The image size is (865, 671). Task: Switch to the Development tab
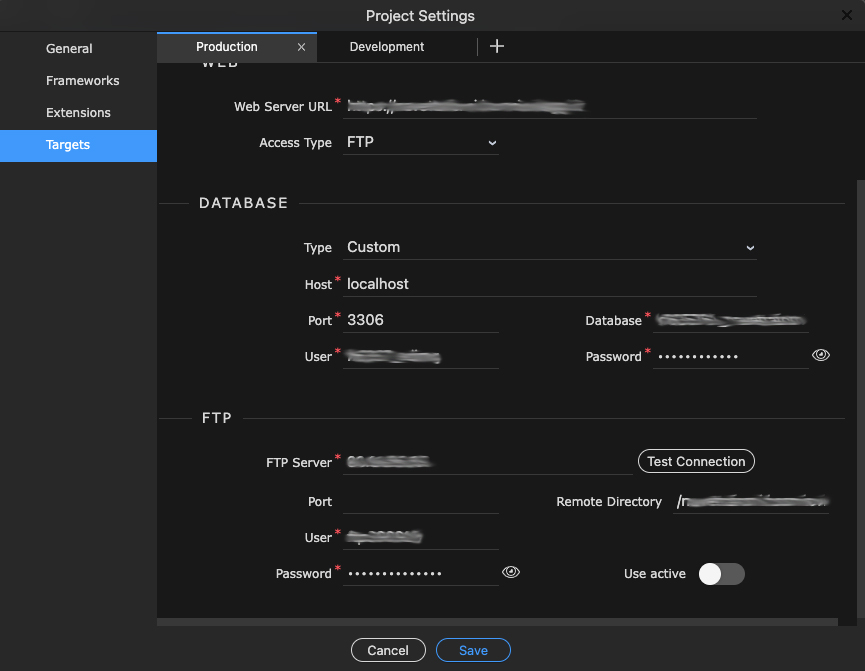coord(387,47)
